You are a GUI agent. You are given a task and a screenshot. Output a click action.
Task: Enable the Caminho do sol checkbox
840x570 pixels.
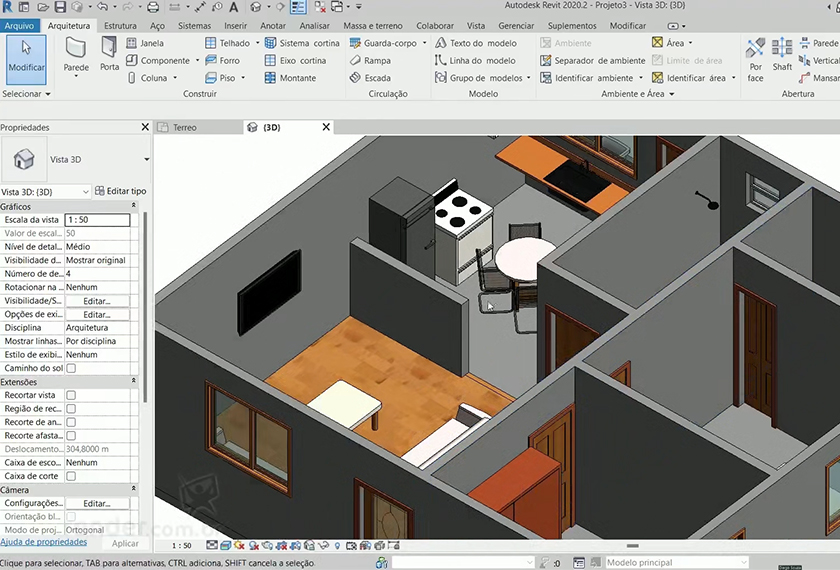(x=71, y=368)
